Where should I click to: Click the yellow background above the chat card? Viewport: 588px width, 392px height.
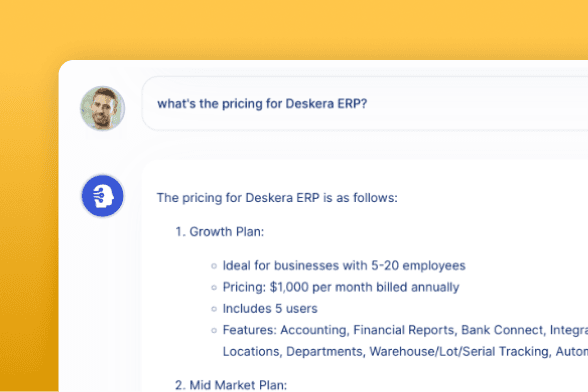[294, 29]
